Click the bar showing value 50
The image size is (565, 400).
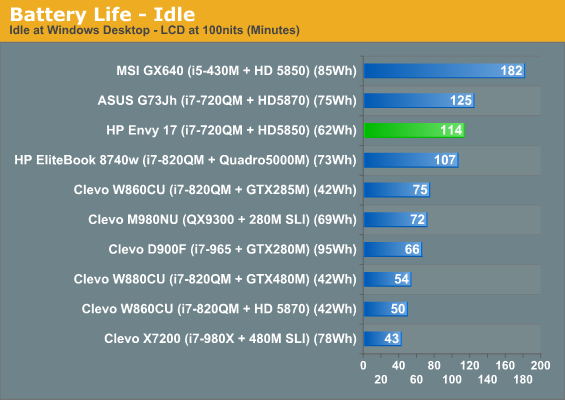tap(386, 309)
